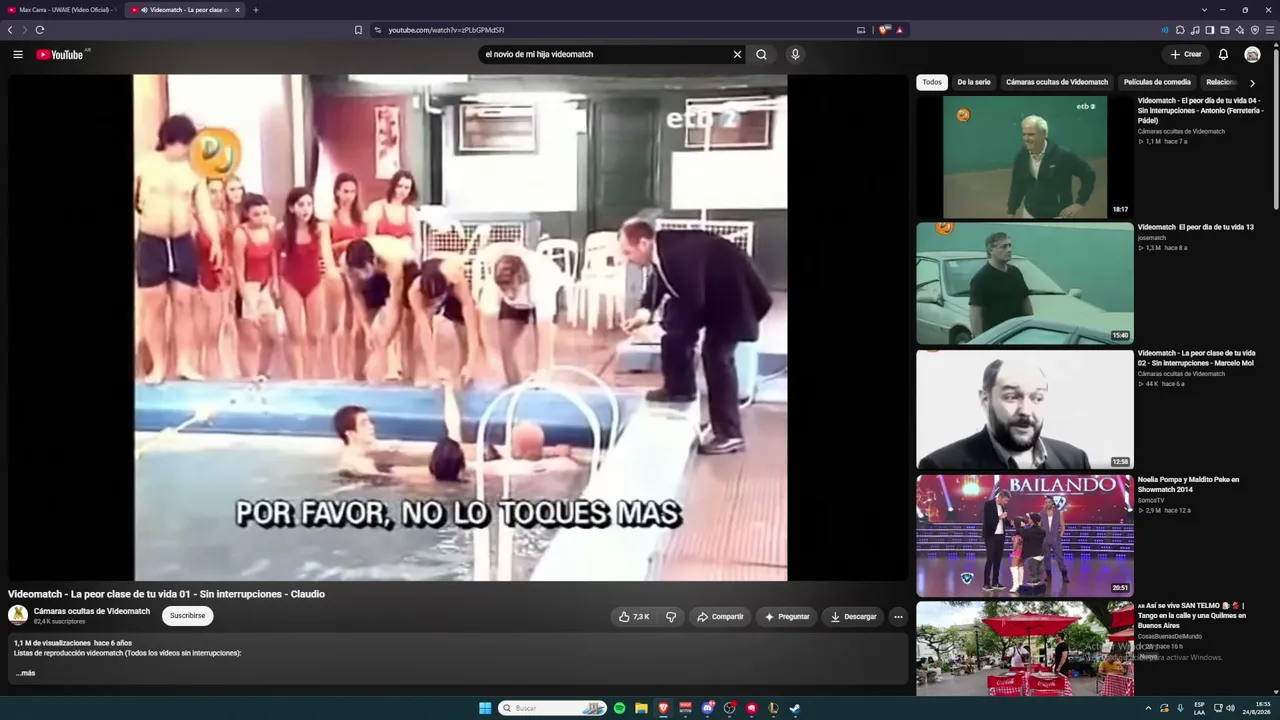Play the El peor día de tu vida 13 thumbnail
Viewport: 1280px width, 720px height.
tap(1025, 283)
